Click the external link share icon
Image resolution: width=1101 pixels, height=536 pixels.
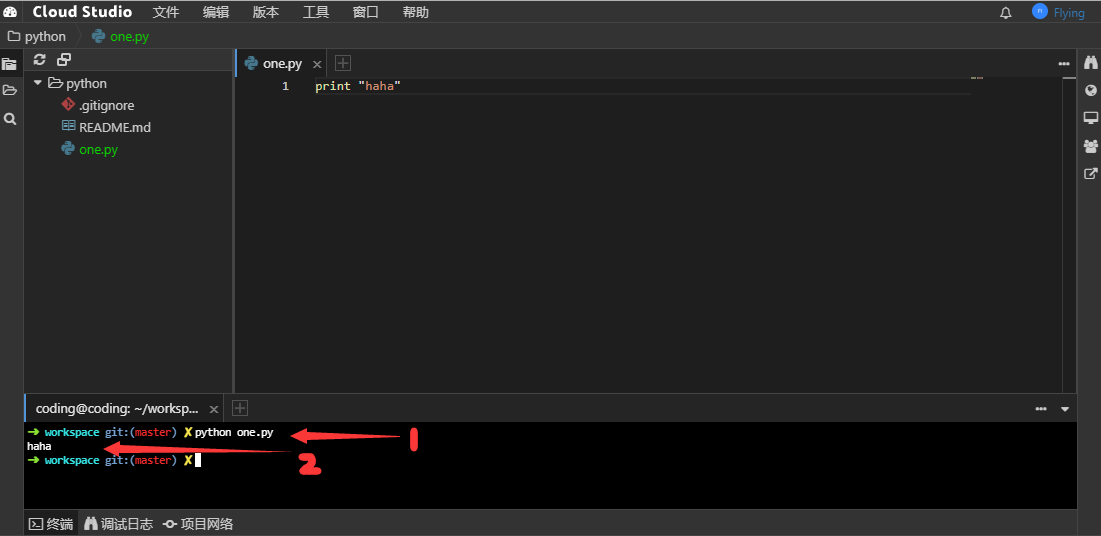click(x=1090, y=174)
